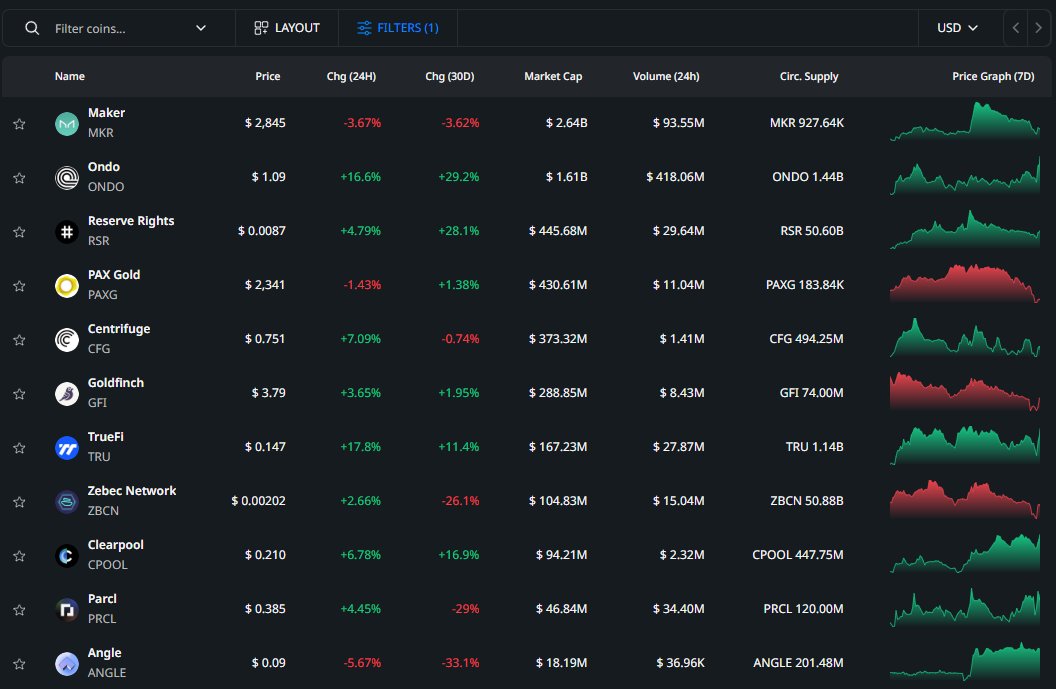Image resolution: width=1056 pixels, height=689 pixels.
Task: Open the Reserve Rights coin link
Action: pos(131,220)
